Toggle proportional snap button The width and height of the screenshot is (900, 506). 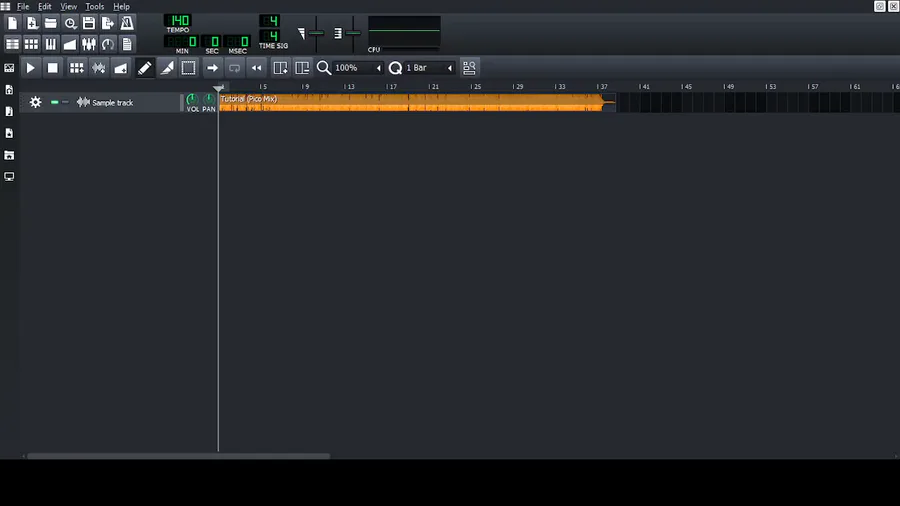469,68
